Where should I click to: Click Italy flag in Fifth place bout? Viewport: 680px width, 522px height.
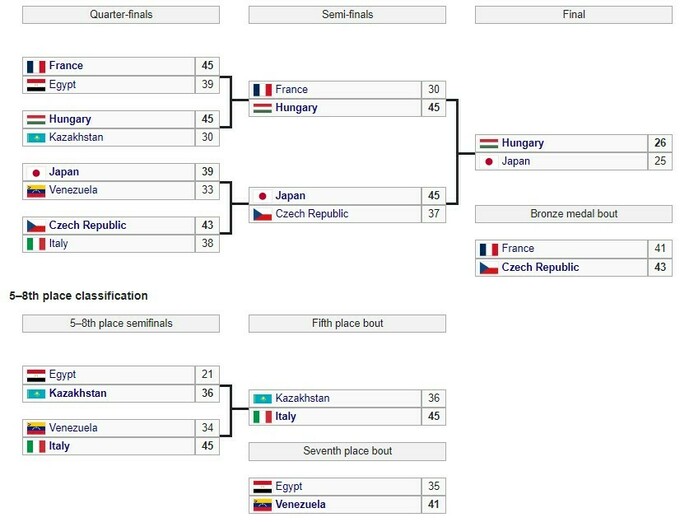click(x=263, y=416)
